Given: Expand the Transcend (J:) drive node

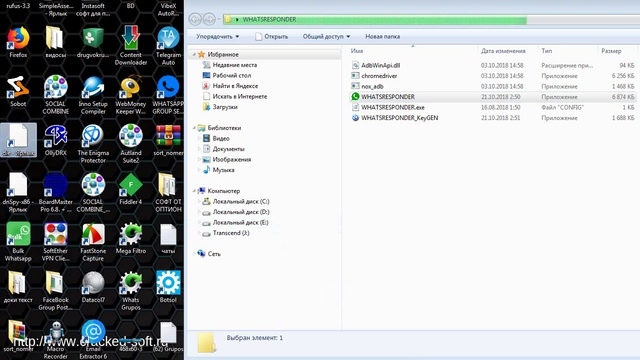Looking at the screenshot, I should tap(199, 233).
